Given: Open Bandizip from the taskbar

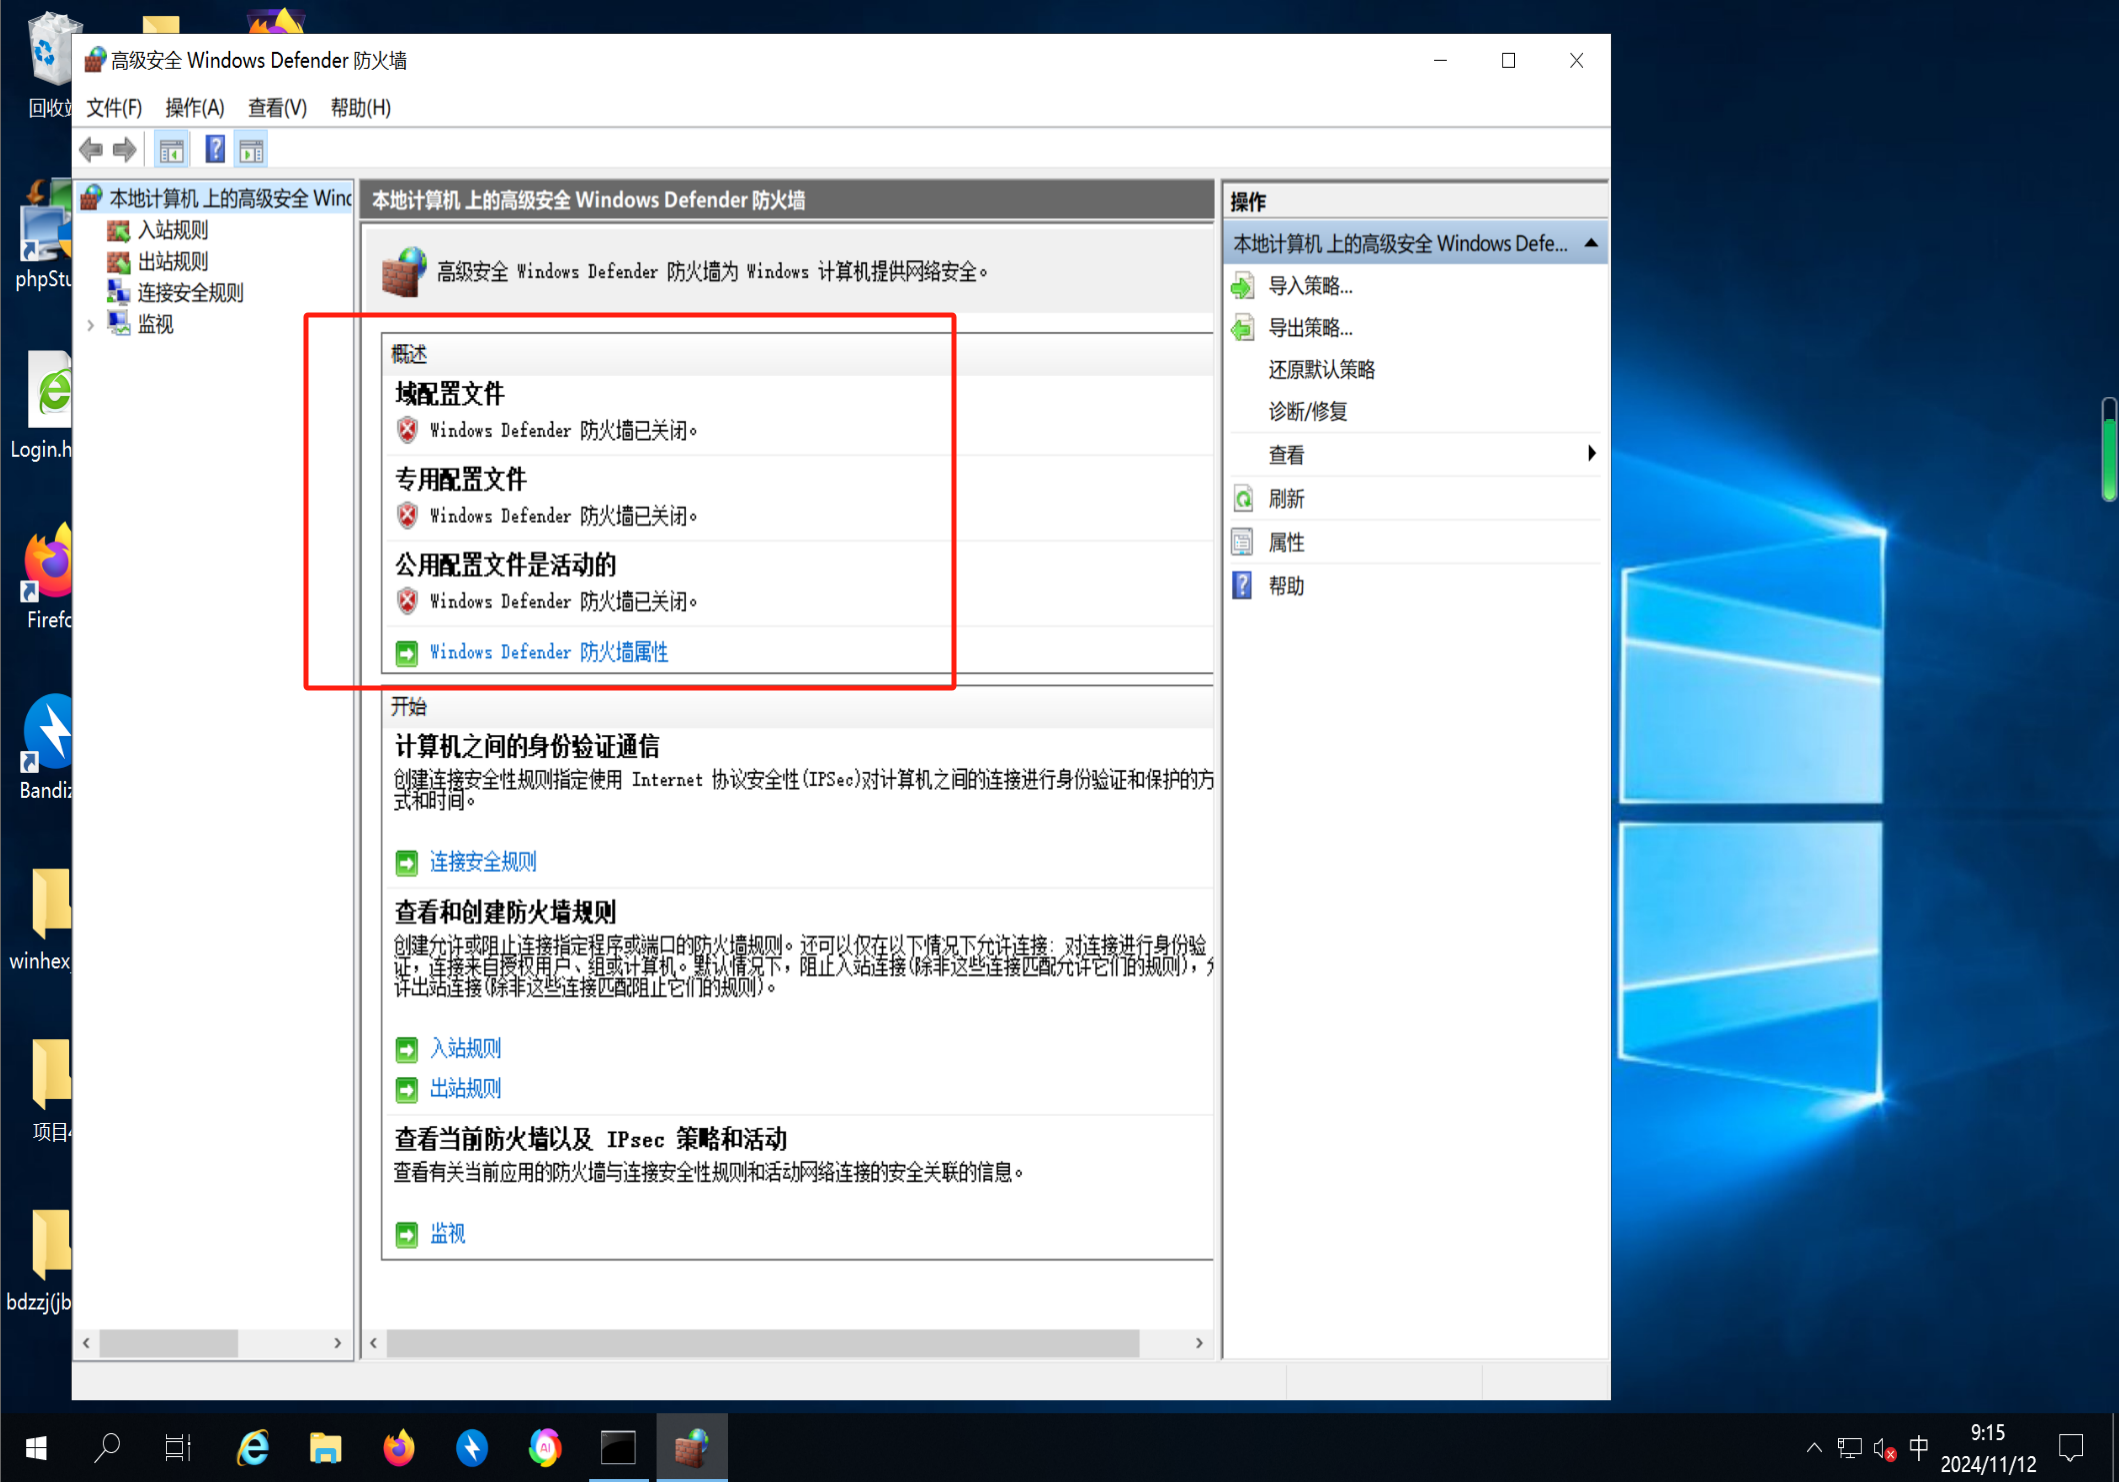Looking at the screenshot, I should [x=471, y=1447].
